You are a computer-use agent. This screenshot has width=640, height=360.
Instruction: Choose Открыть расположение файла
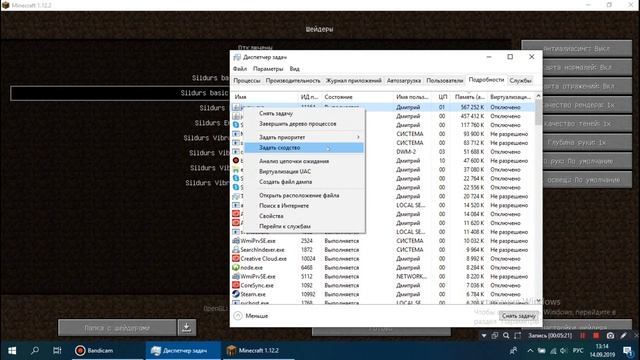point(304,195)
